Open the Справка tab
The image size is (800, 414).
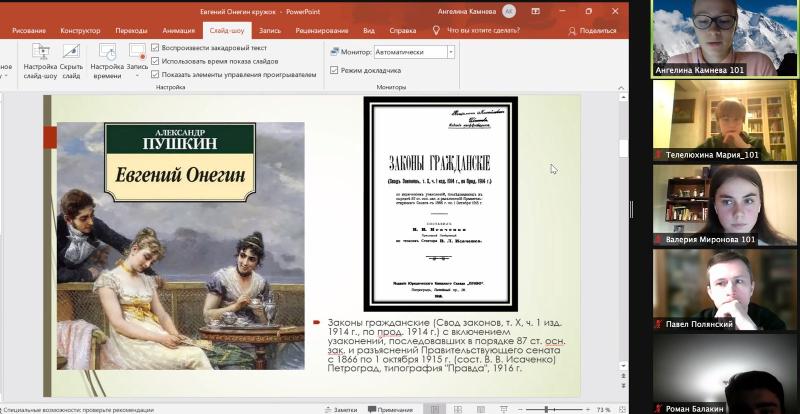coord(403,31)
